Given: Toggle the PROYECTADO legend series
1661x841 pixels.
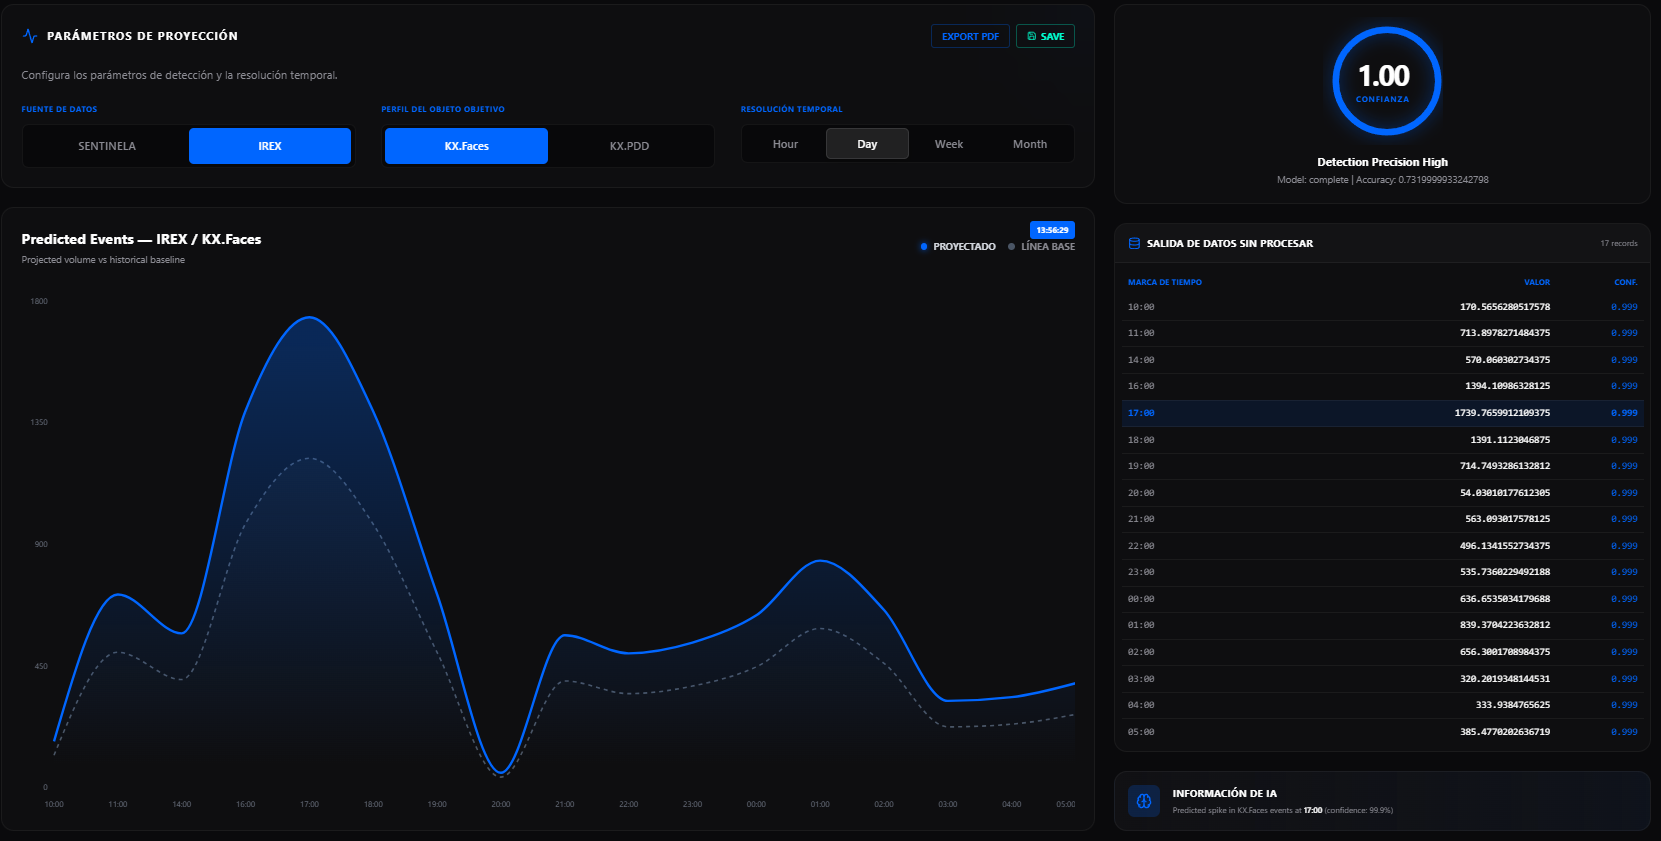Looking at the screenshot, I should point(958,246).
